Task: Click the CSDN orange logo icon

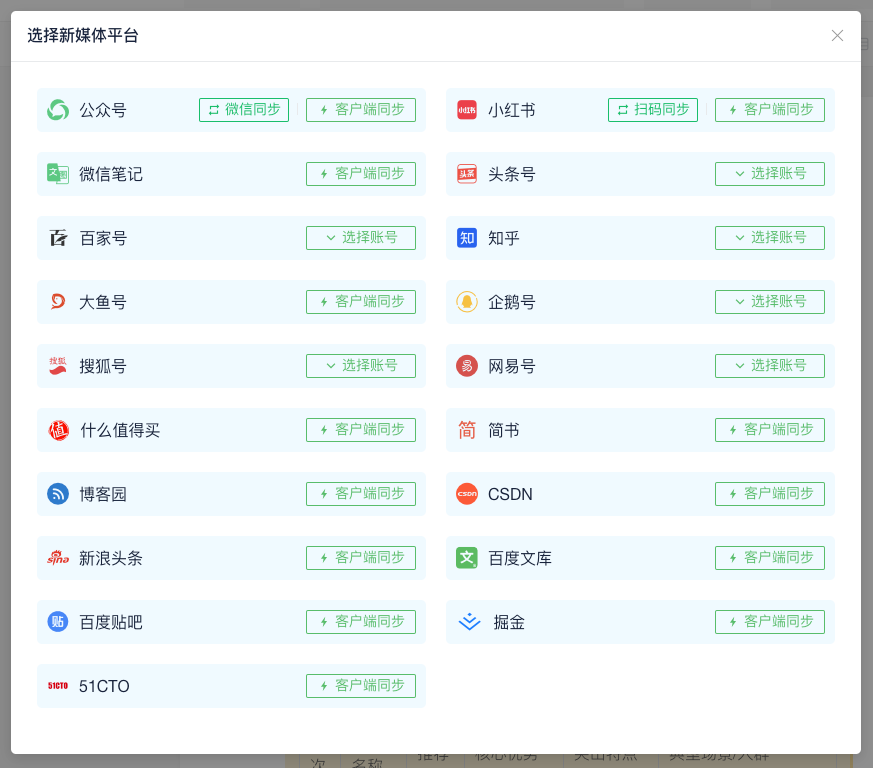Action: pyautogui.click(x=467, y=494)
